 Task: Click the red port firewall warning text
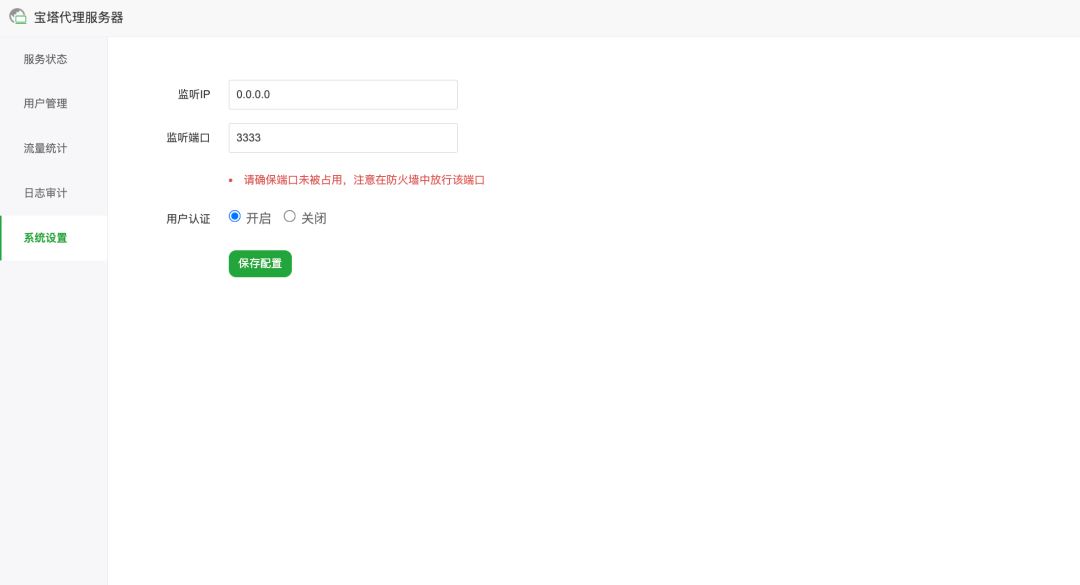(364, 180)
